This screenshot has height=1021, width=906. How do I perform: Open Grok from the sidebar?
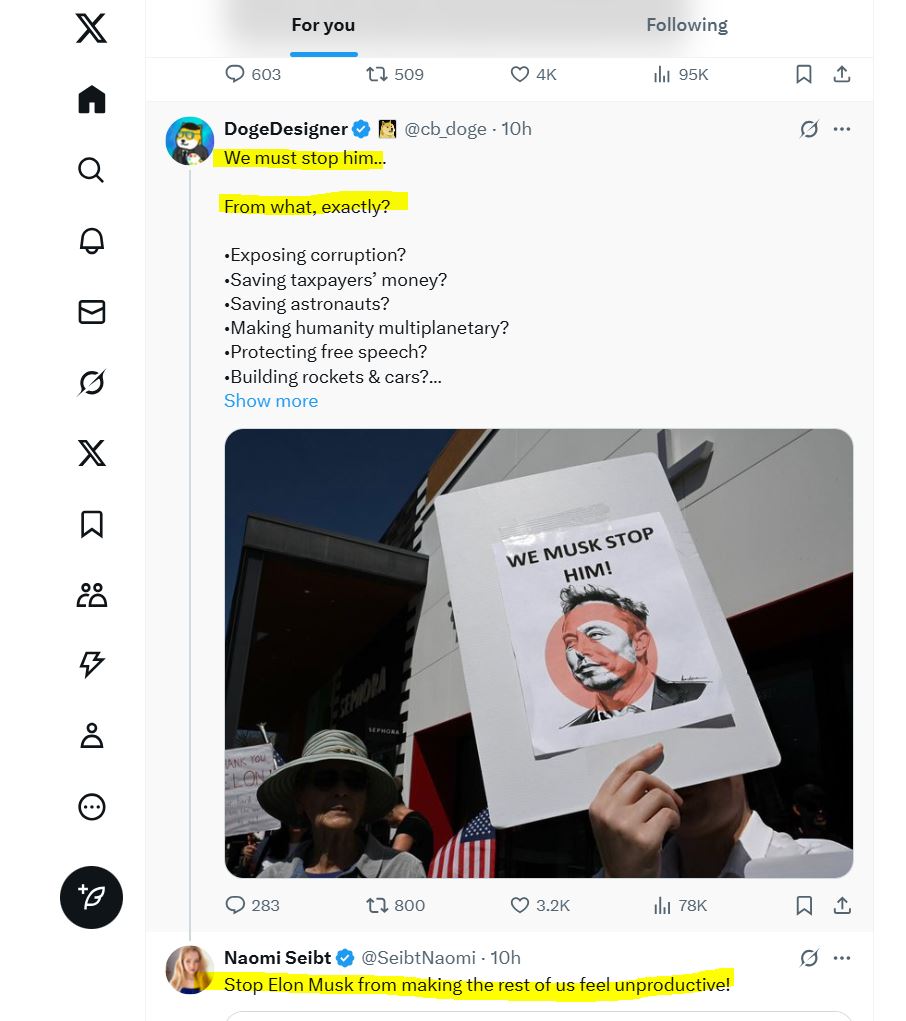[91, 383]
